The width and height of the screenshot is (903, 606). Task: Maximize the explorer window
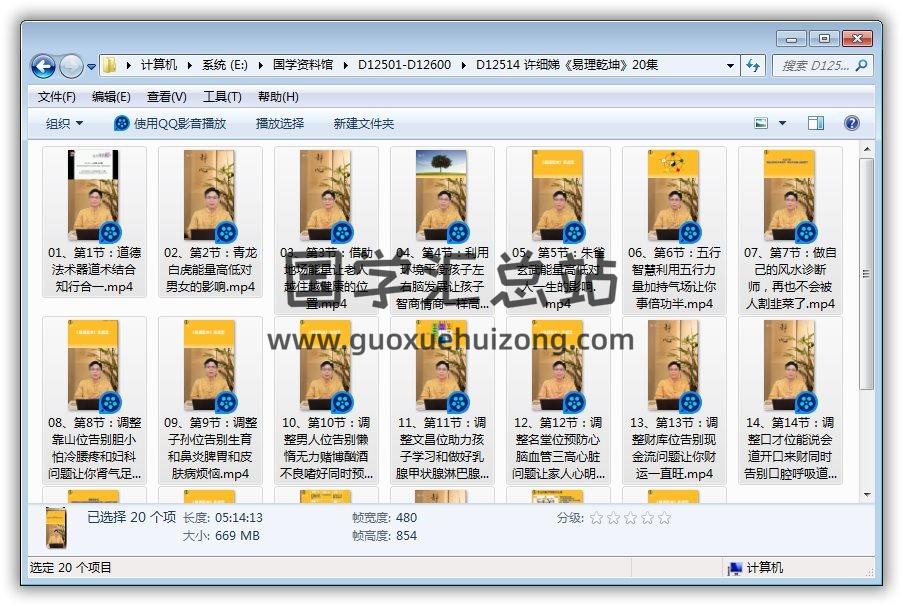point(824,39)
